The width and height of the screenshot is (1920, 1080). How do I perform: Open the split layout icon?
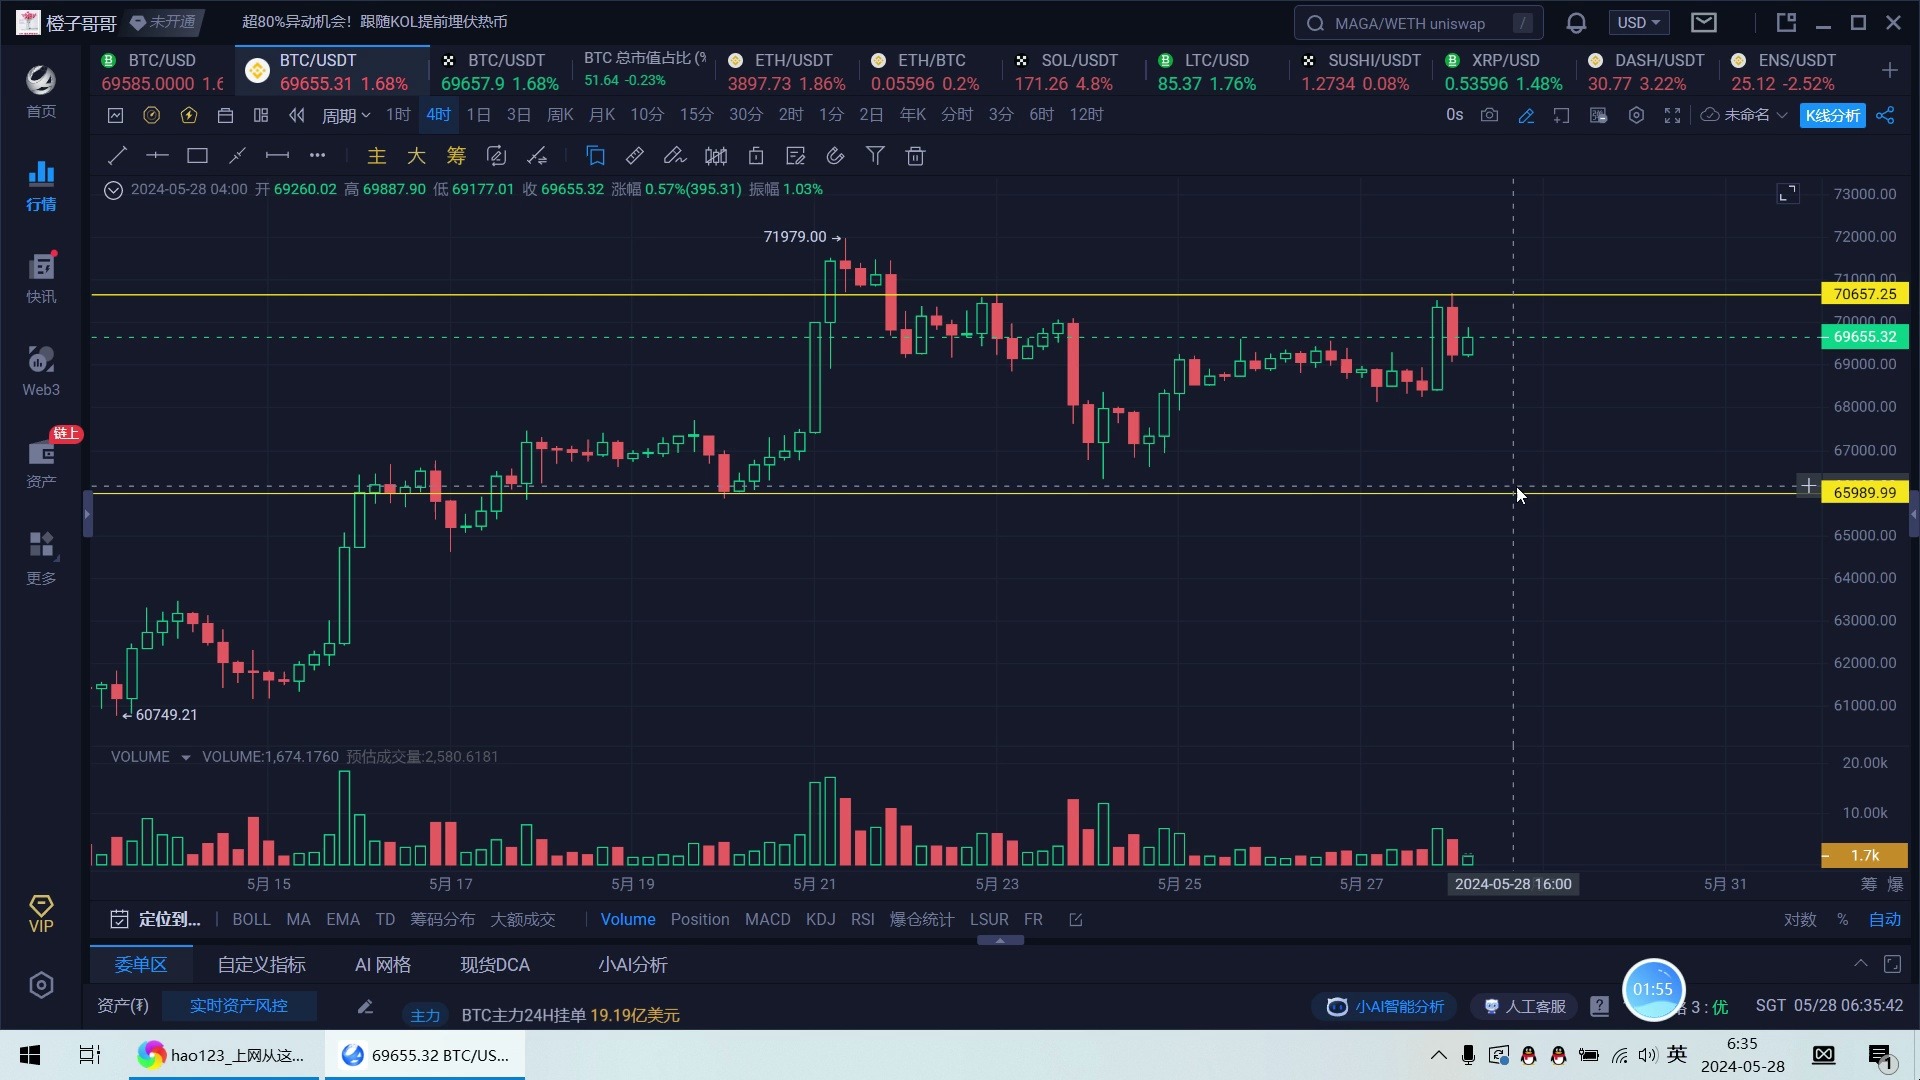[261, 115]
